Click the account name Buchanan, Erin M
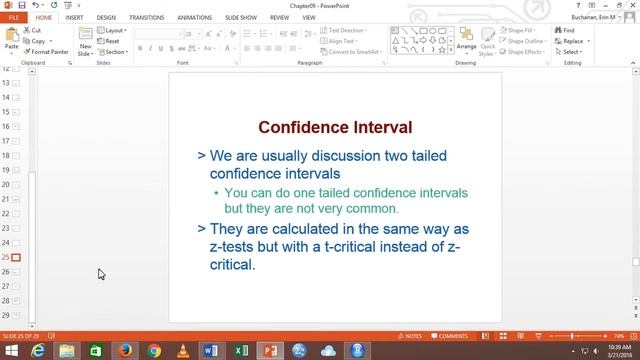 tap(593, 17)
